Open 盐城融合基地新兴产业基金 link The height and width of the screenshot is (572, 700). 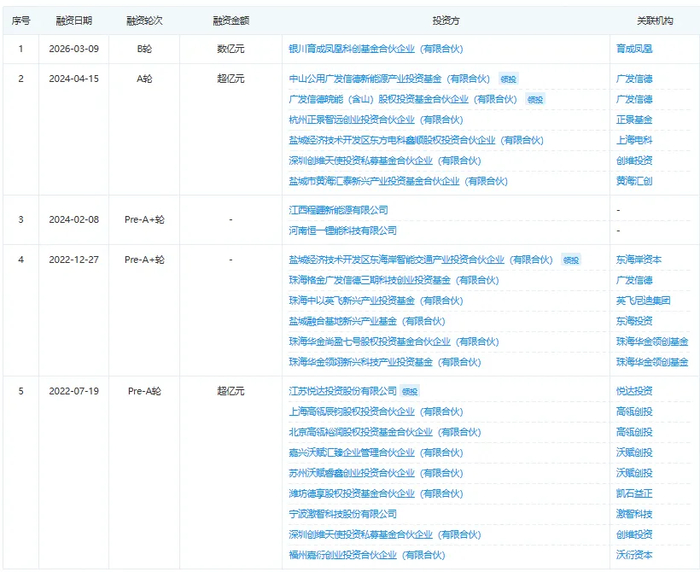pyautogui.click(x=367, y=321)
